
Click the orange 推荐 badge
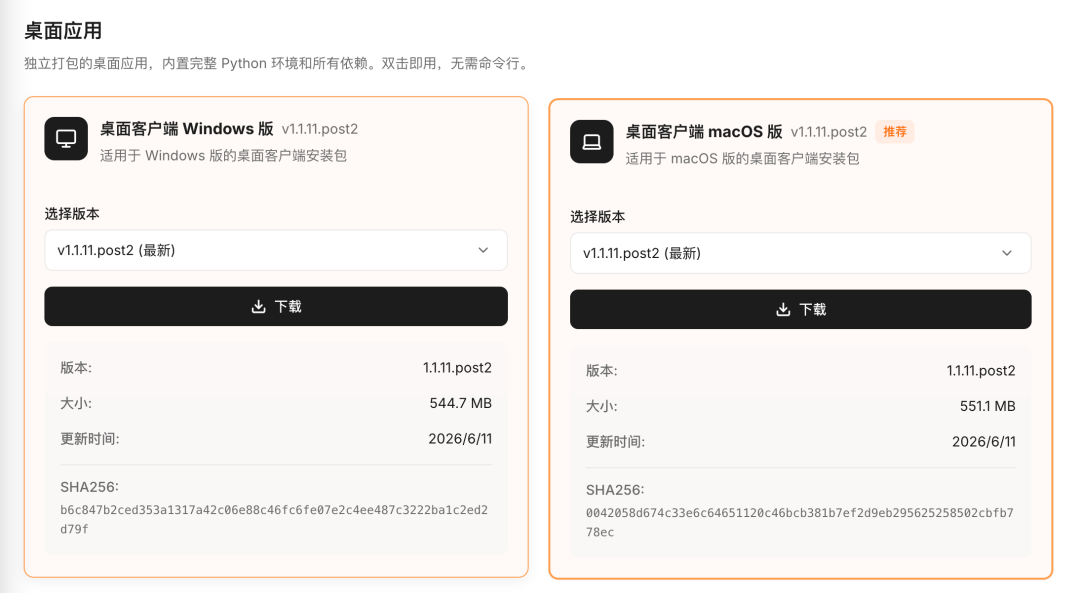coord(895,132)
